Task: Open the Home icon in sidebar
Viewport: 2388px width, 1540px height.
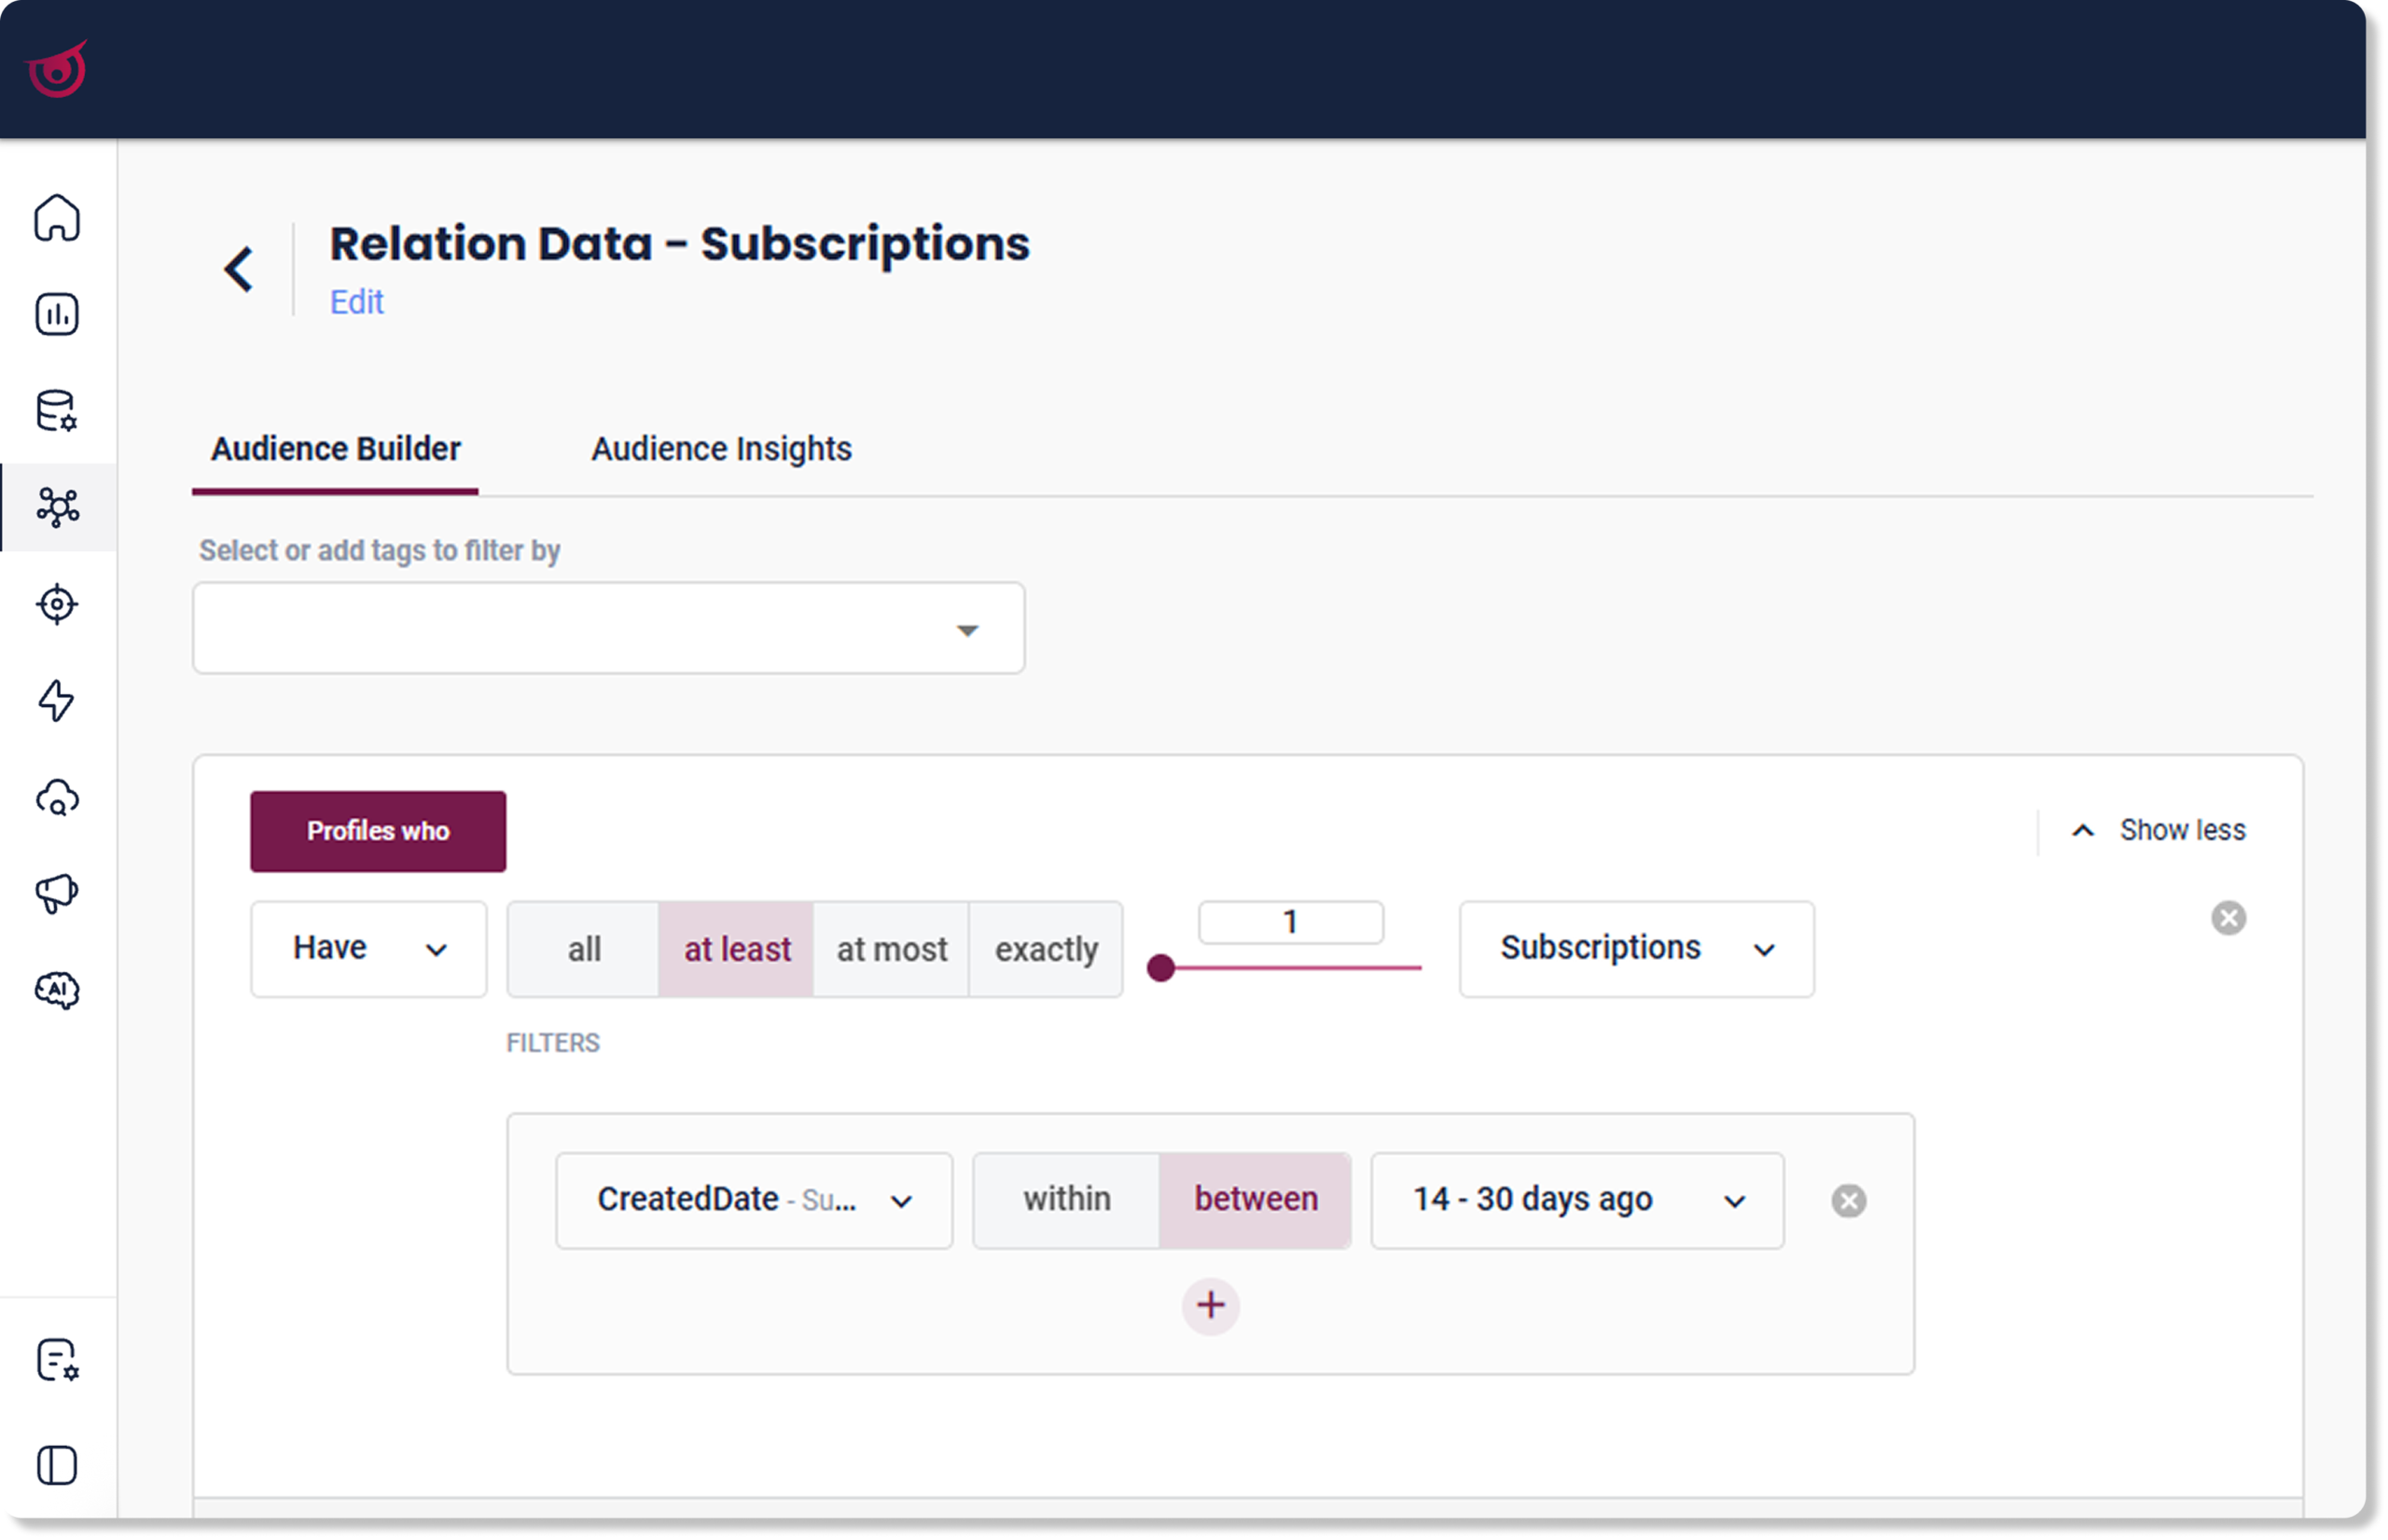Action: click(x=57, y=218)
